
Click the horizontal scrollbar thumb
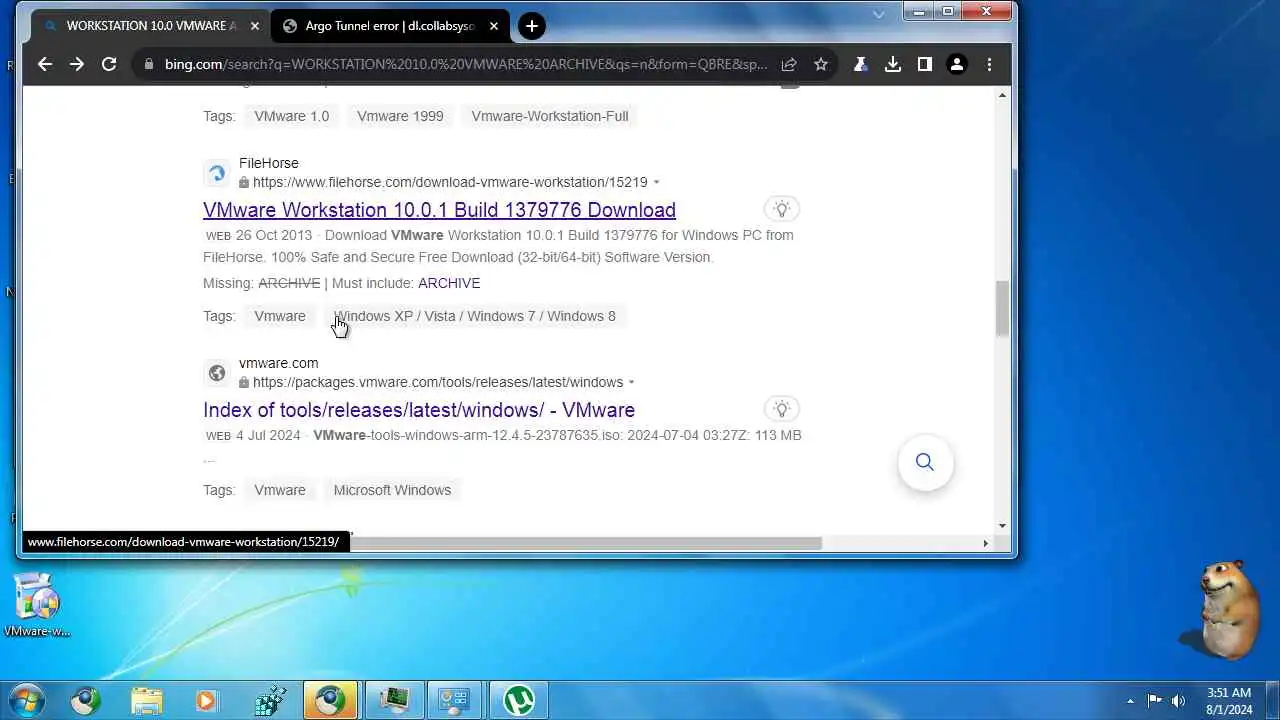pos(585,543)
